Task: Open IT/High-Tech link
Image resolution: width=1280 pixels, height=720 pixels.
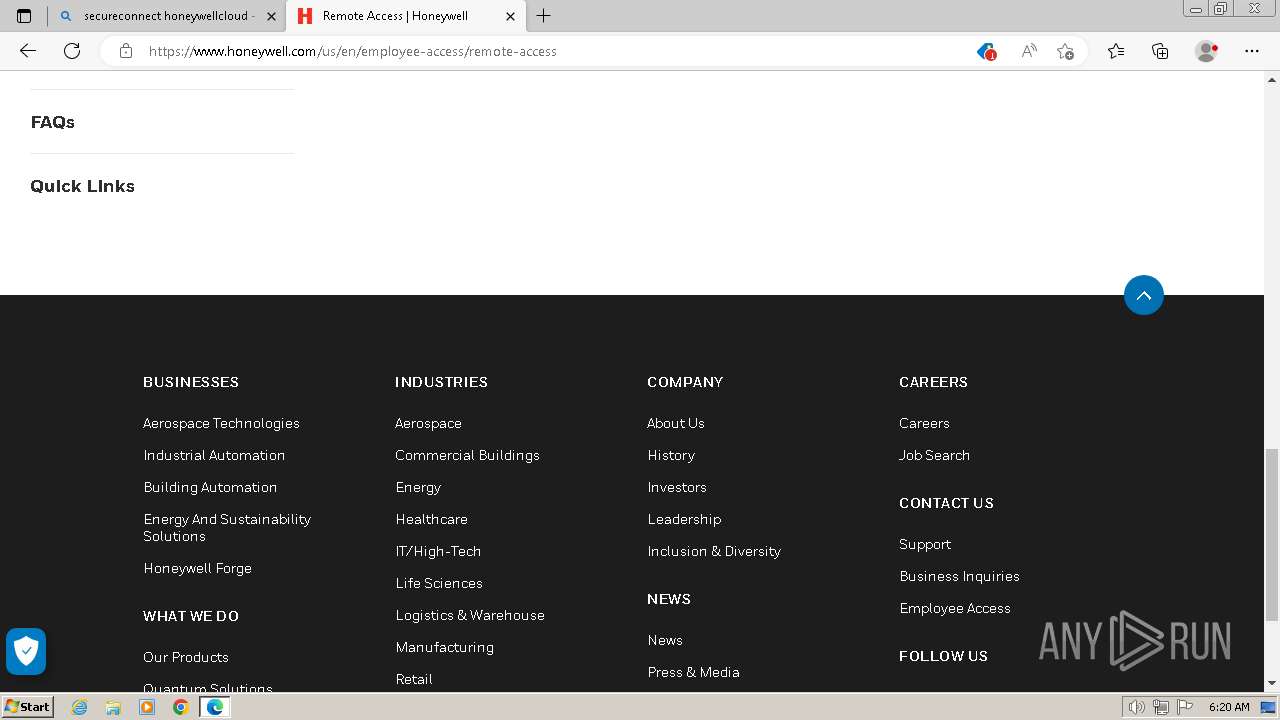Action: 438,551
